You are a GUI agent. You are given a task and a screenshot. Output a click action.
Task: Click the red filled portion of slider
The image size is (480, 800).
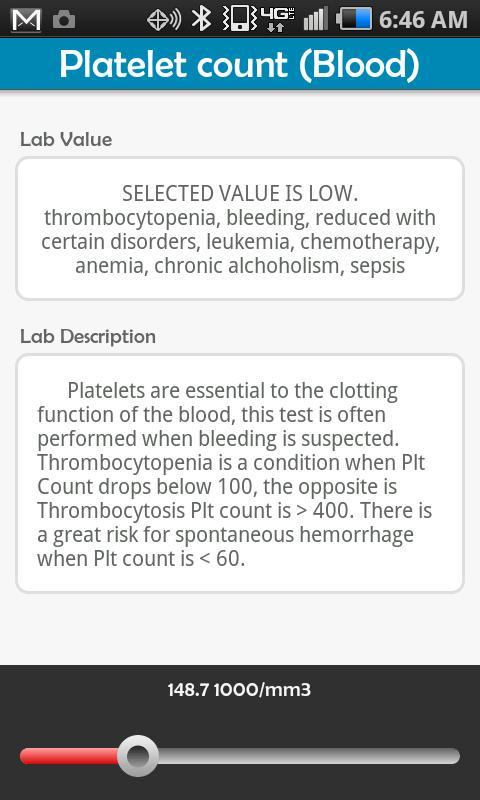click(69, 756)
